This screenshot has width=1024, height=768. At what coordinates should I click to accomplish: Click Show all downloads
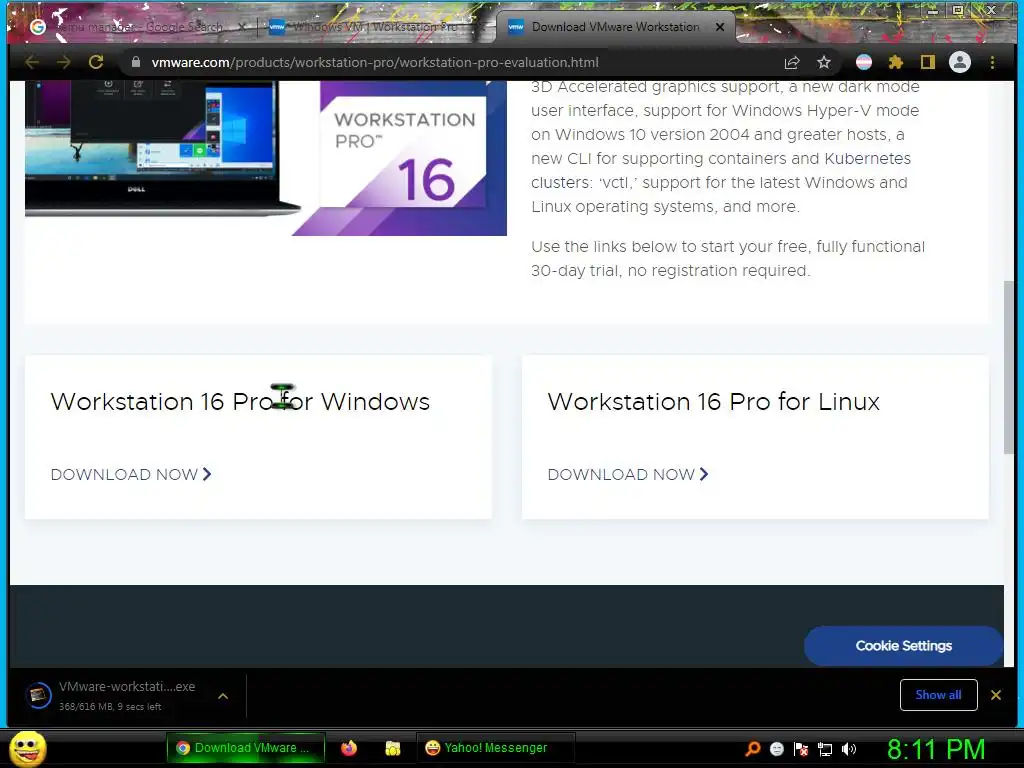(938, 695)
